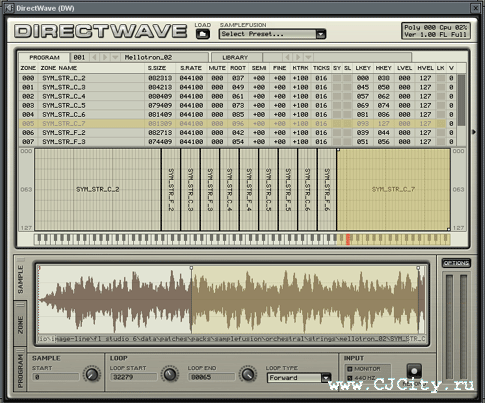Switch to the vertical ZONE tab

click(20, 324)
